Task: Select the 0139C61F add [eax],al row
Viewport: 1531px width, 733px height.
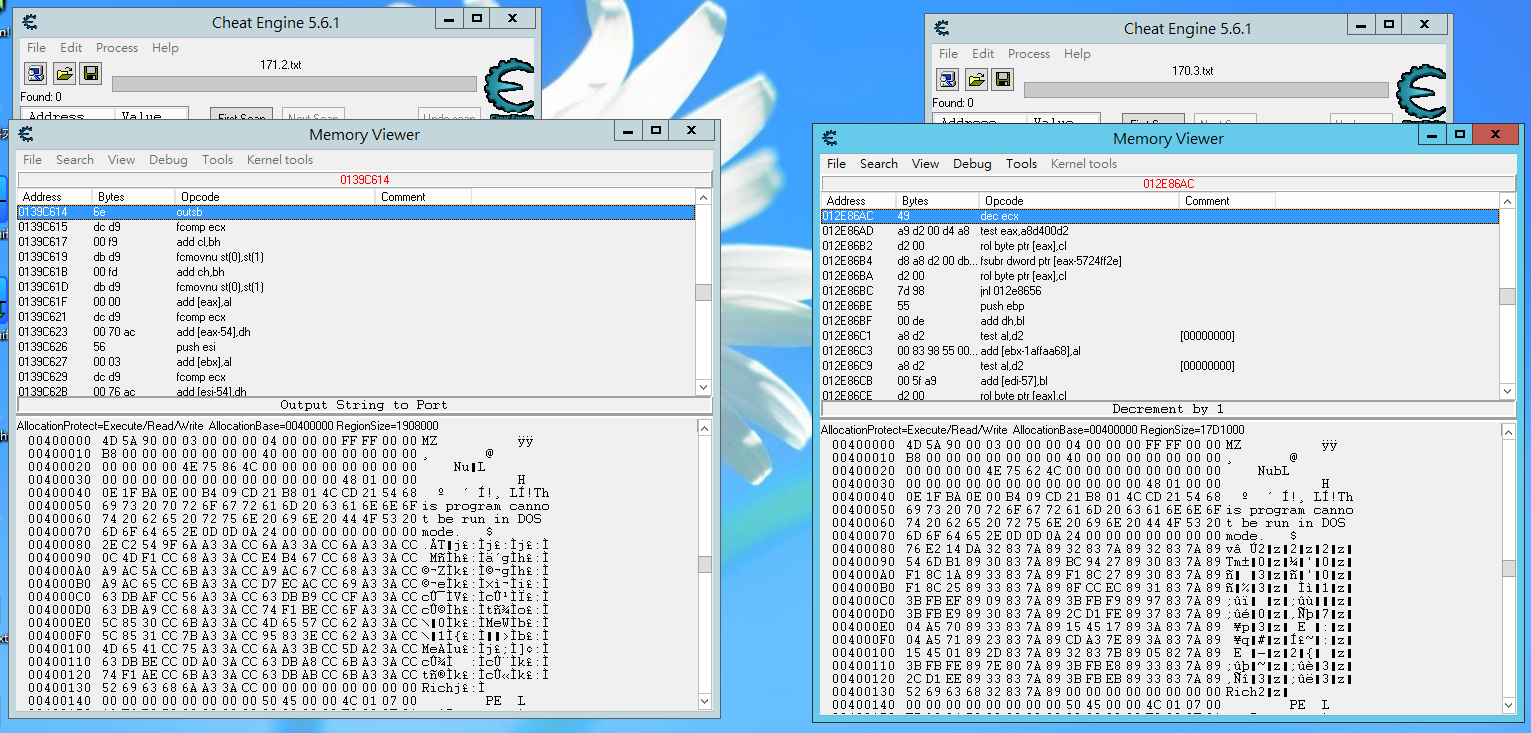Action: (356, 302)
